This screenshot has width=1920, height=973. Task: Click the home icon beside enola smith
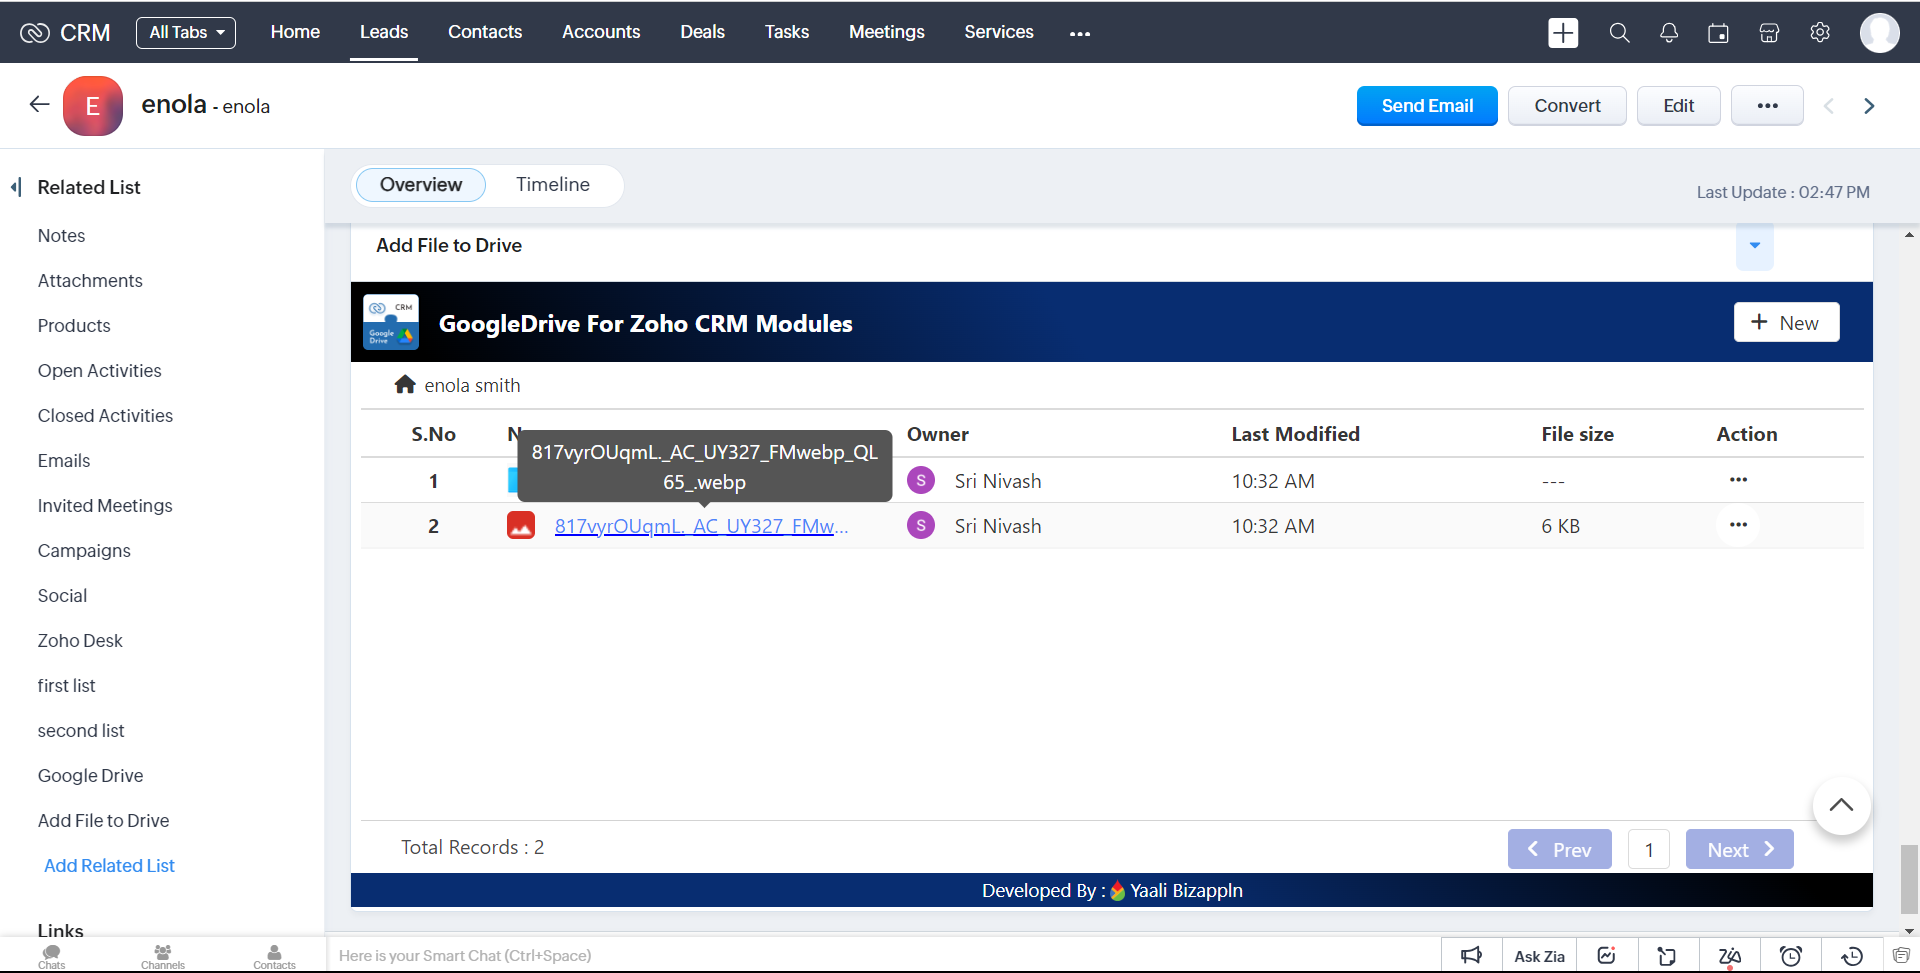tap(405, 385)
